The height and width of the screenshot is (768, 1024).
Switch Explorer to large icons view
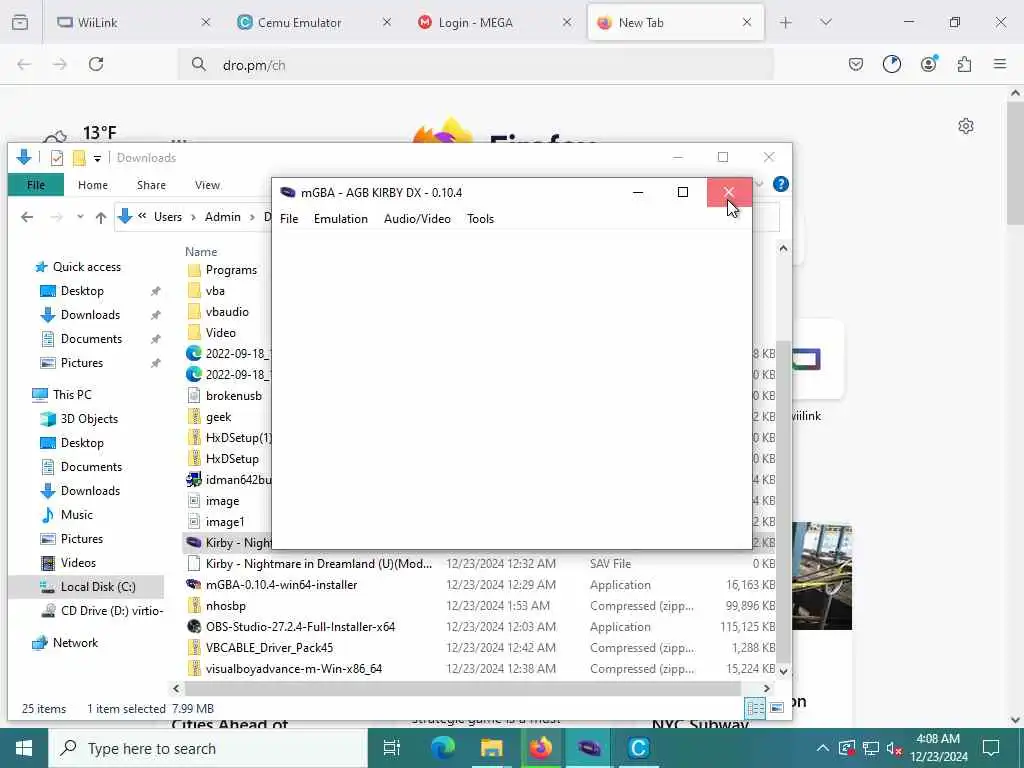pos(776,708)
